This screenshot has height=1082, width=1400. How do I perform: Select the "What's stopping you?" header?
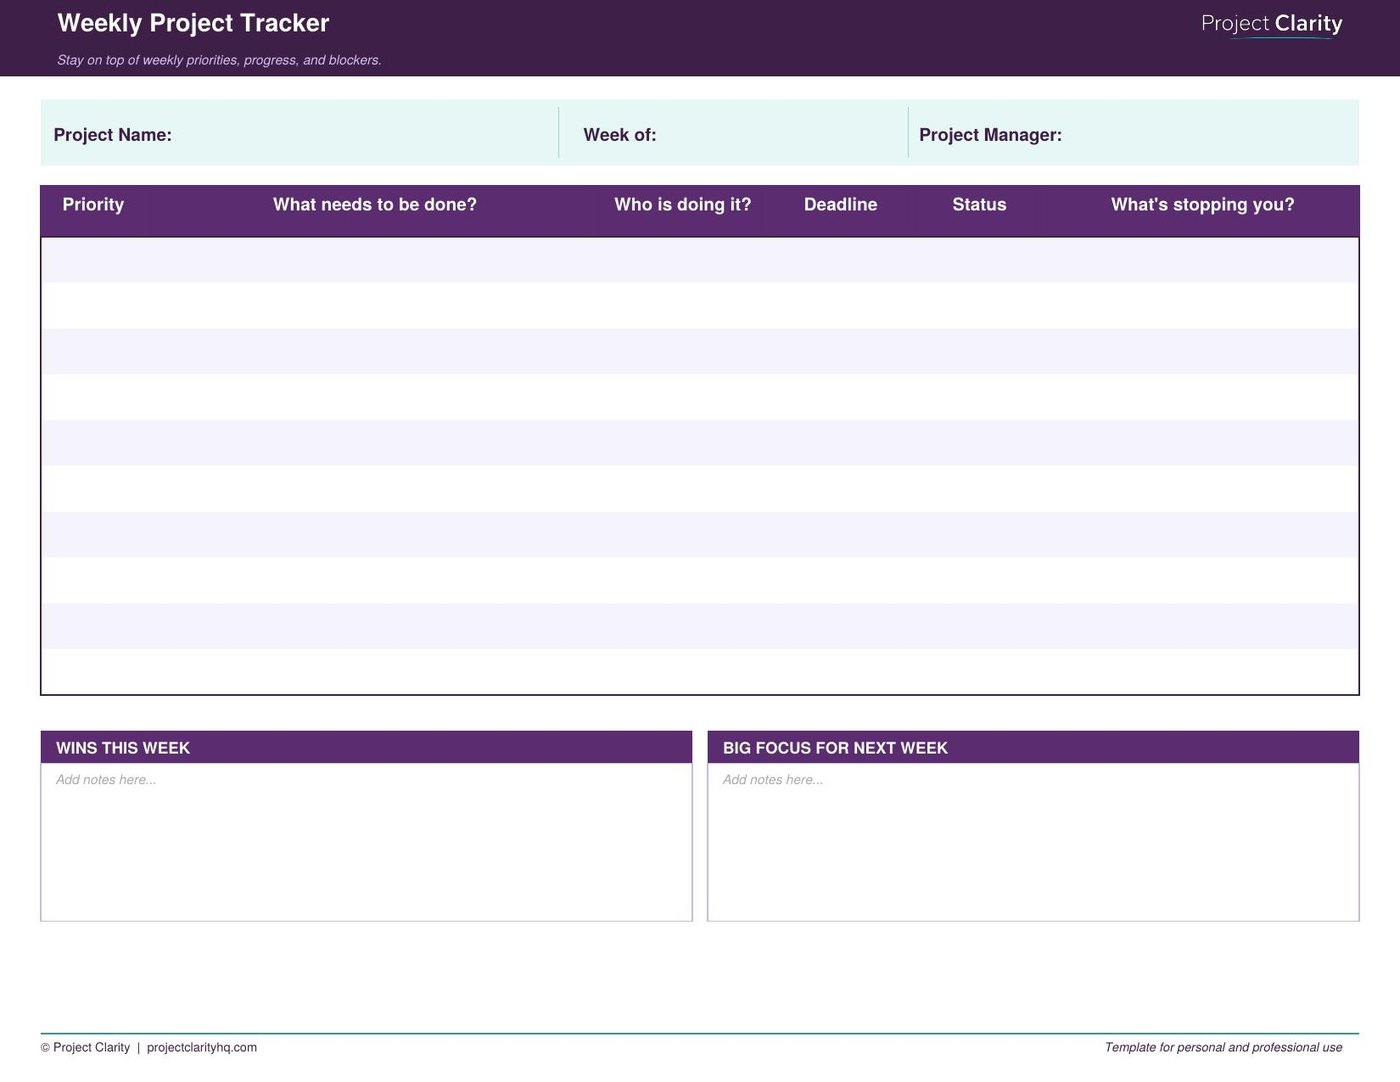coord(1203,205)
